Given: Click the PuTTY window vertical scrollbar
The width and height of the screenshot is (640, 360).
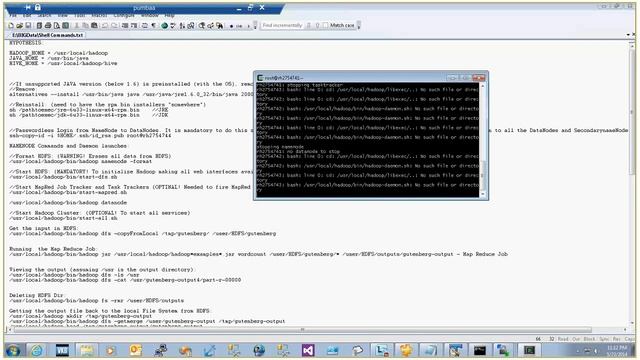Looking at the screenshot, I should (x=483, y=139).
